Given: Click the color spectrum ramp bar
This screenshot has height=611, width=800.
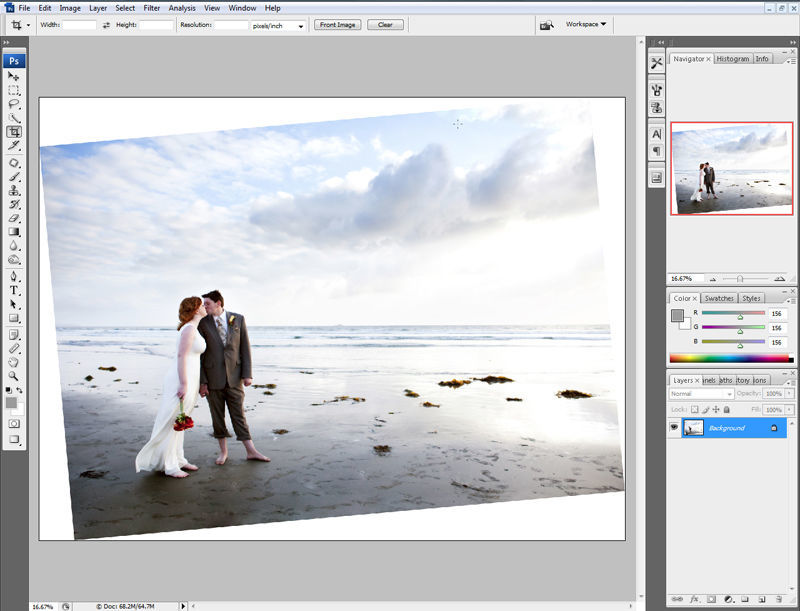Looking at the screenshot, I should click(728, 358).
